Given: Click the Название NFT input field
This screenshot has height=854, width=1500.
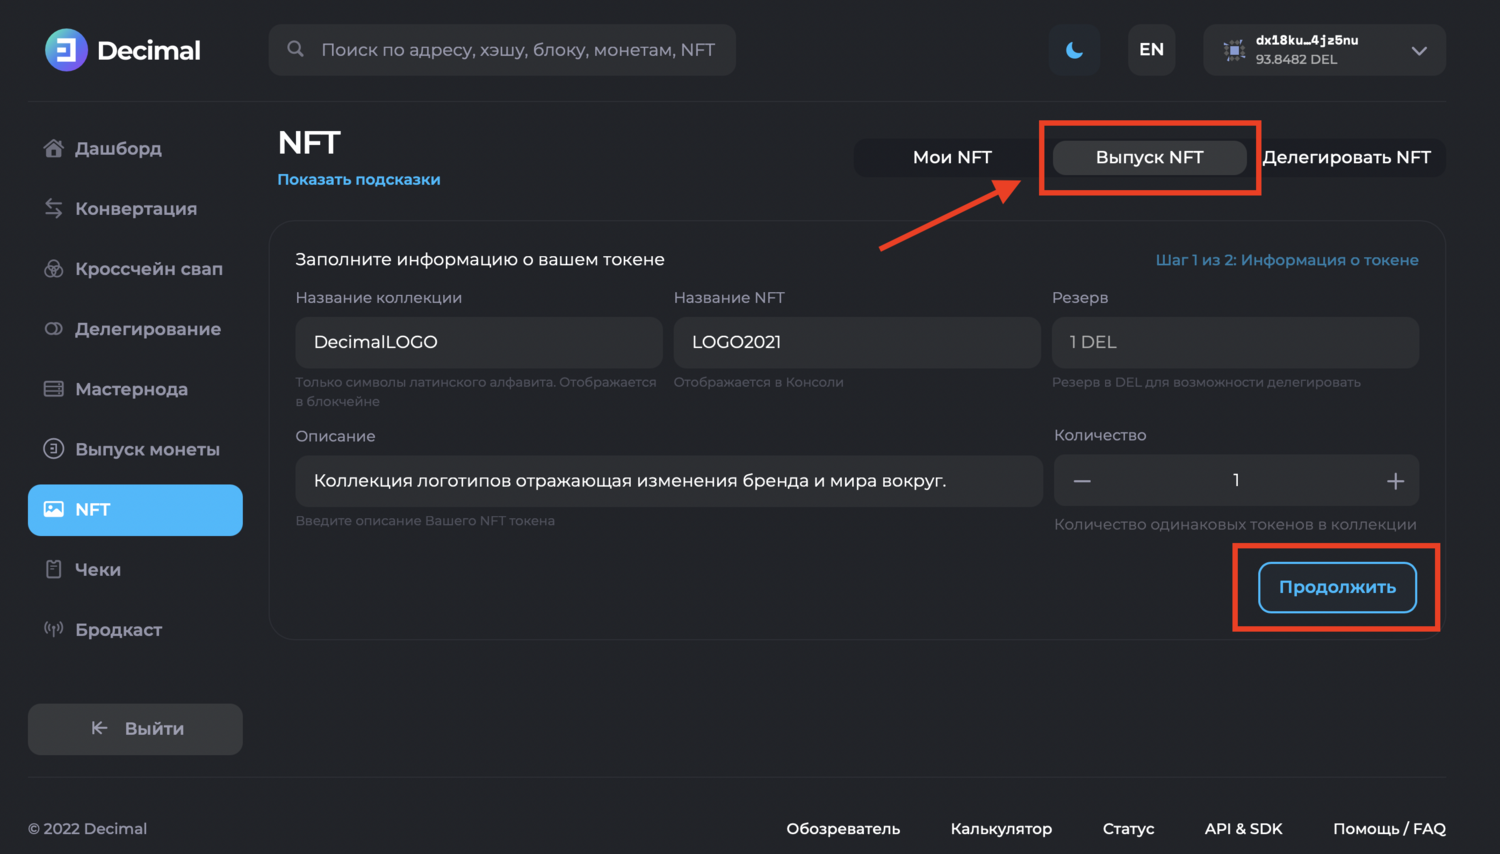Looking at the screenshot, I should 857,342.
